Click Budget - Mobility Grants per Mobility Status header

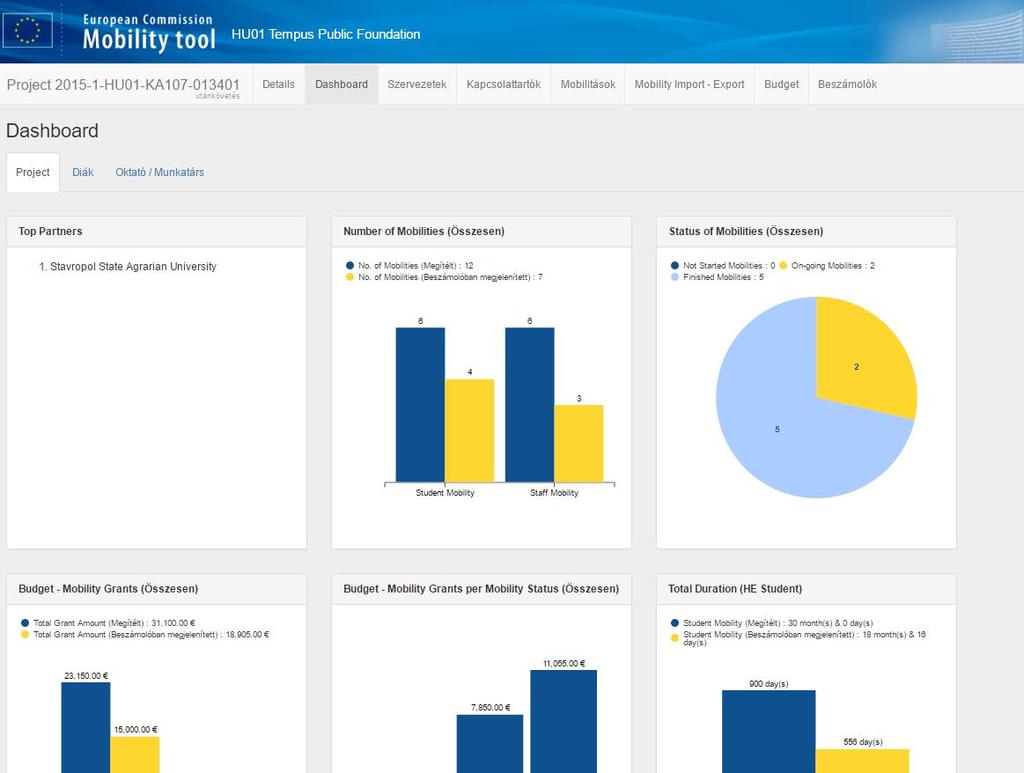tap(481, 589)
